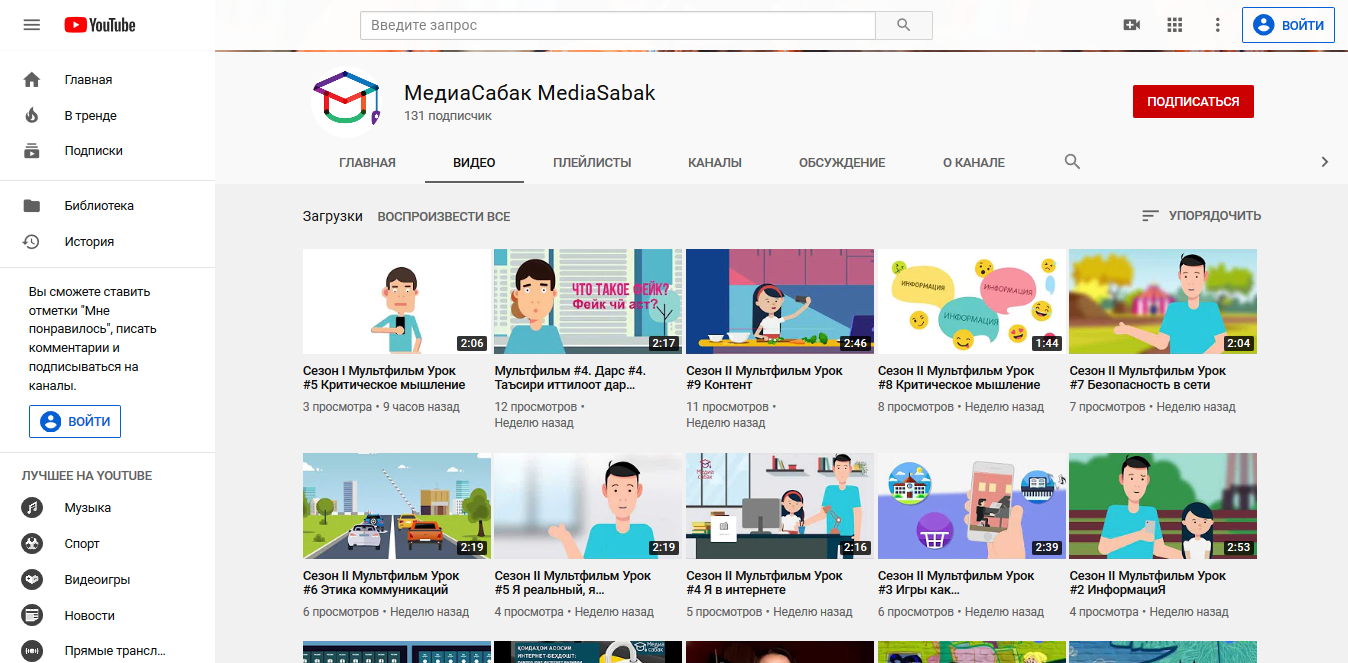Click the Новости icon in sidebar
Image resolution: width=1348 pixels, height=663 pixels.
pyautogui.click(x=32, y=616)
